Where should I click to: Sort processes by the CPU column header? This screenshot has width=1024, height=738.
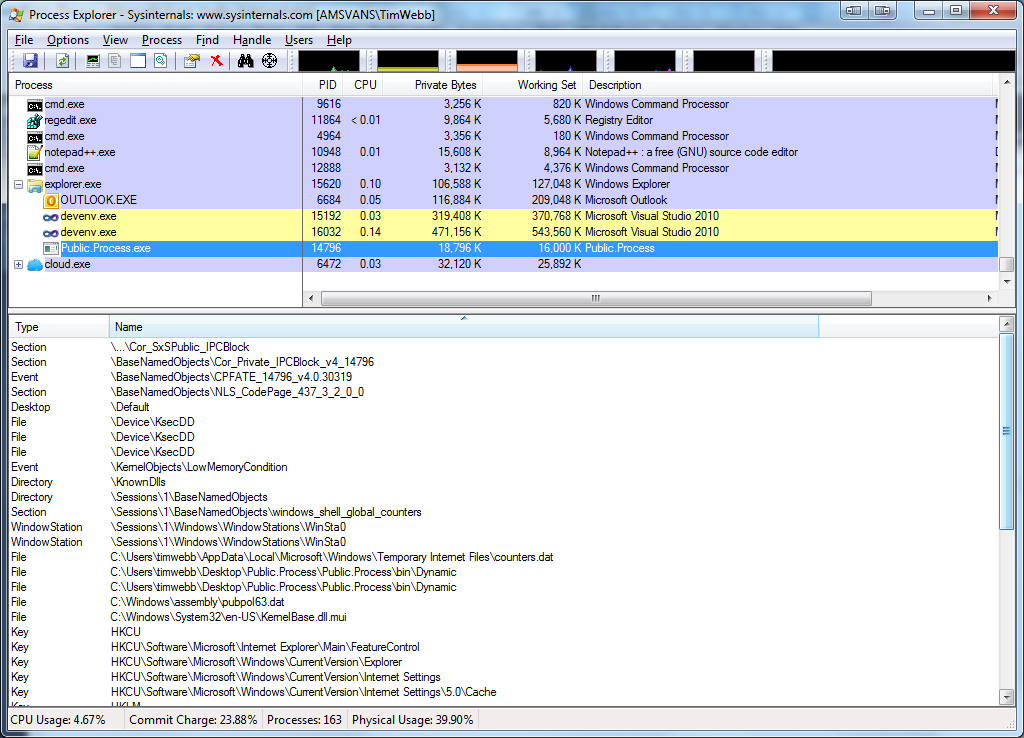[364, 85]
